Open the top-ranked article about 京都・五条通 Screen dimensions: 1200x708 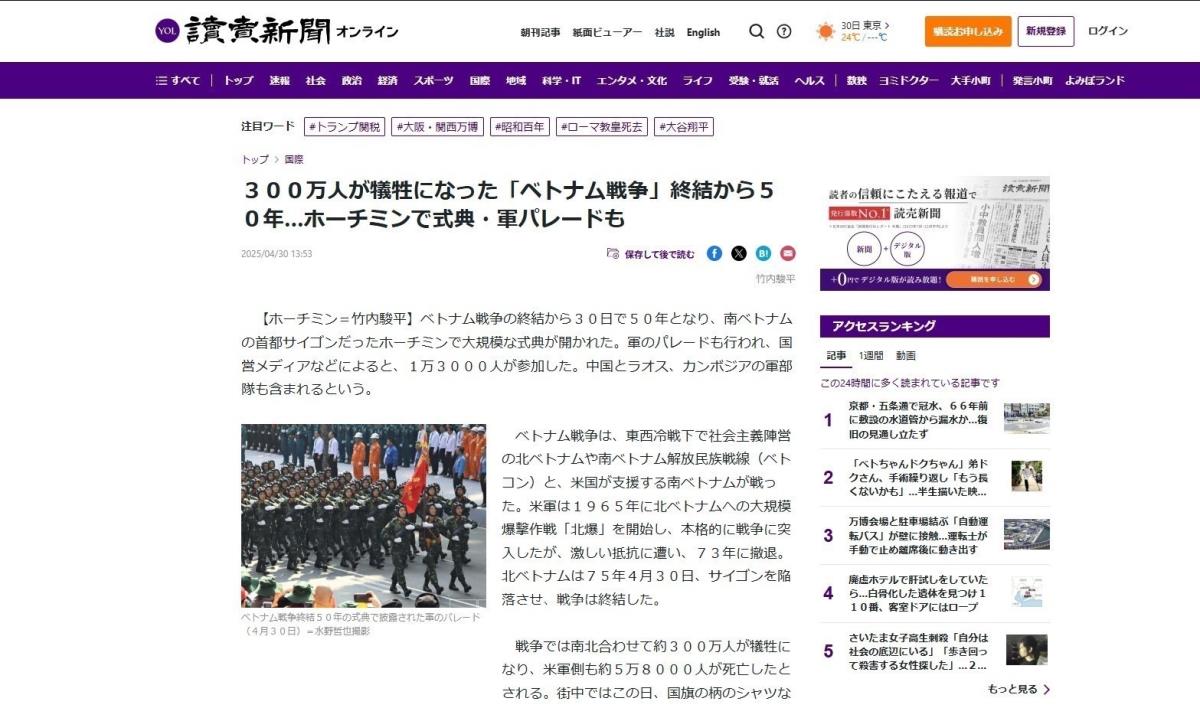(x=918, y=419)
